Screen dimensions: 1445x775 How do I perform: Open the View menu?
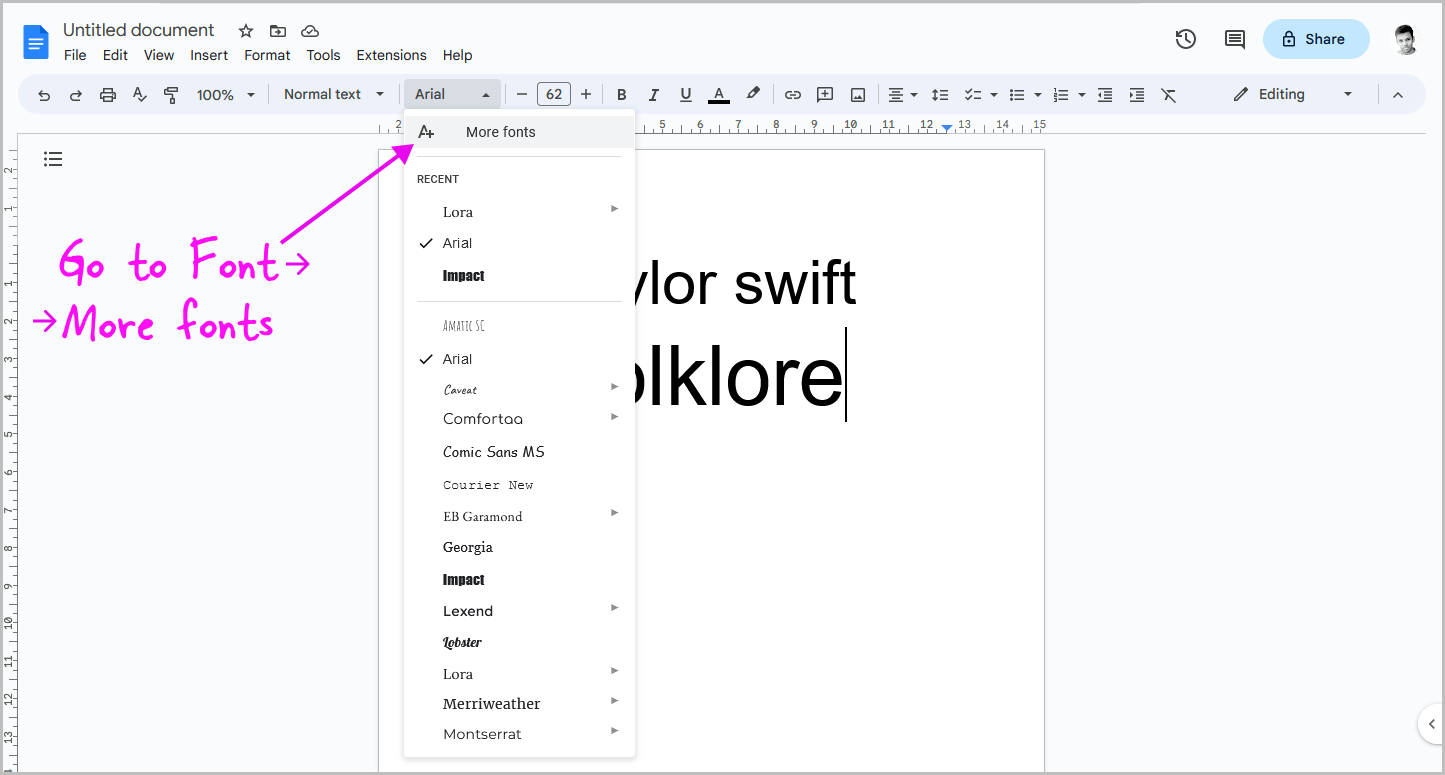pyautogui.click(x=159, y=56)
